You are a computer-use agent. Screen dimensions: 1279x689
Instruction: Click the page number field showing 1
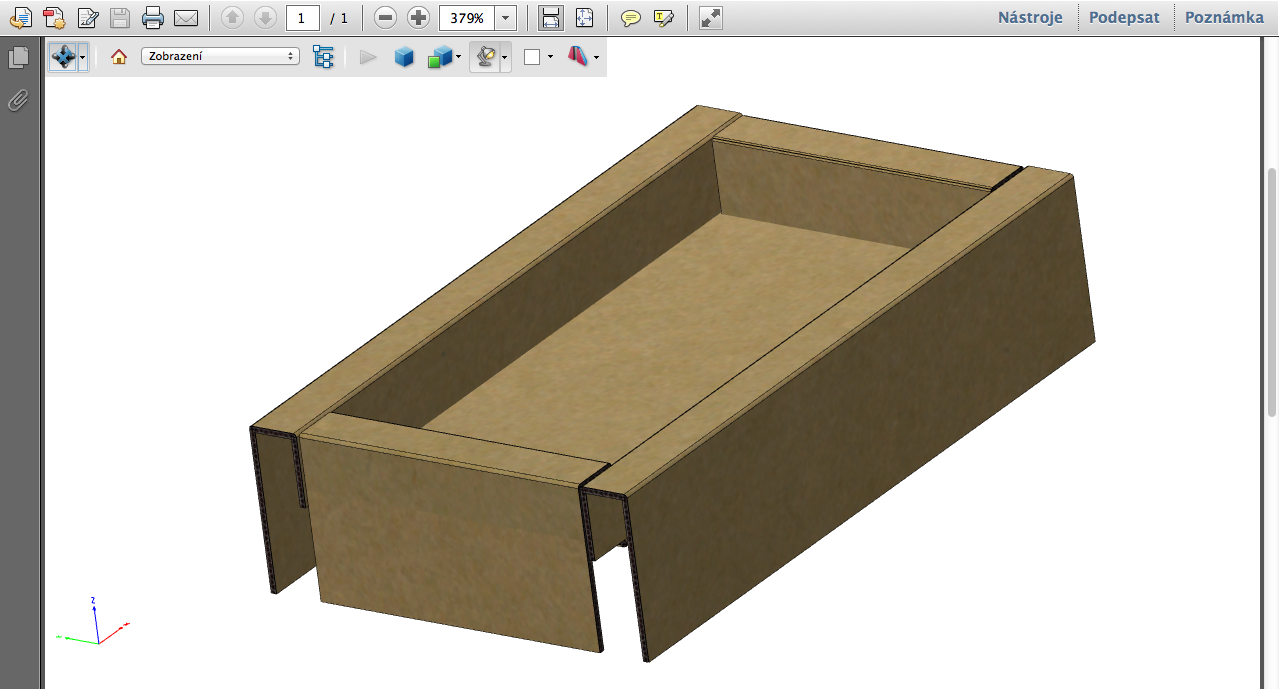coord(302,17)
